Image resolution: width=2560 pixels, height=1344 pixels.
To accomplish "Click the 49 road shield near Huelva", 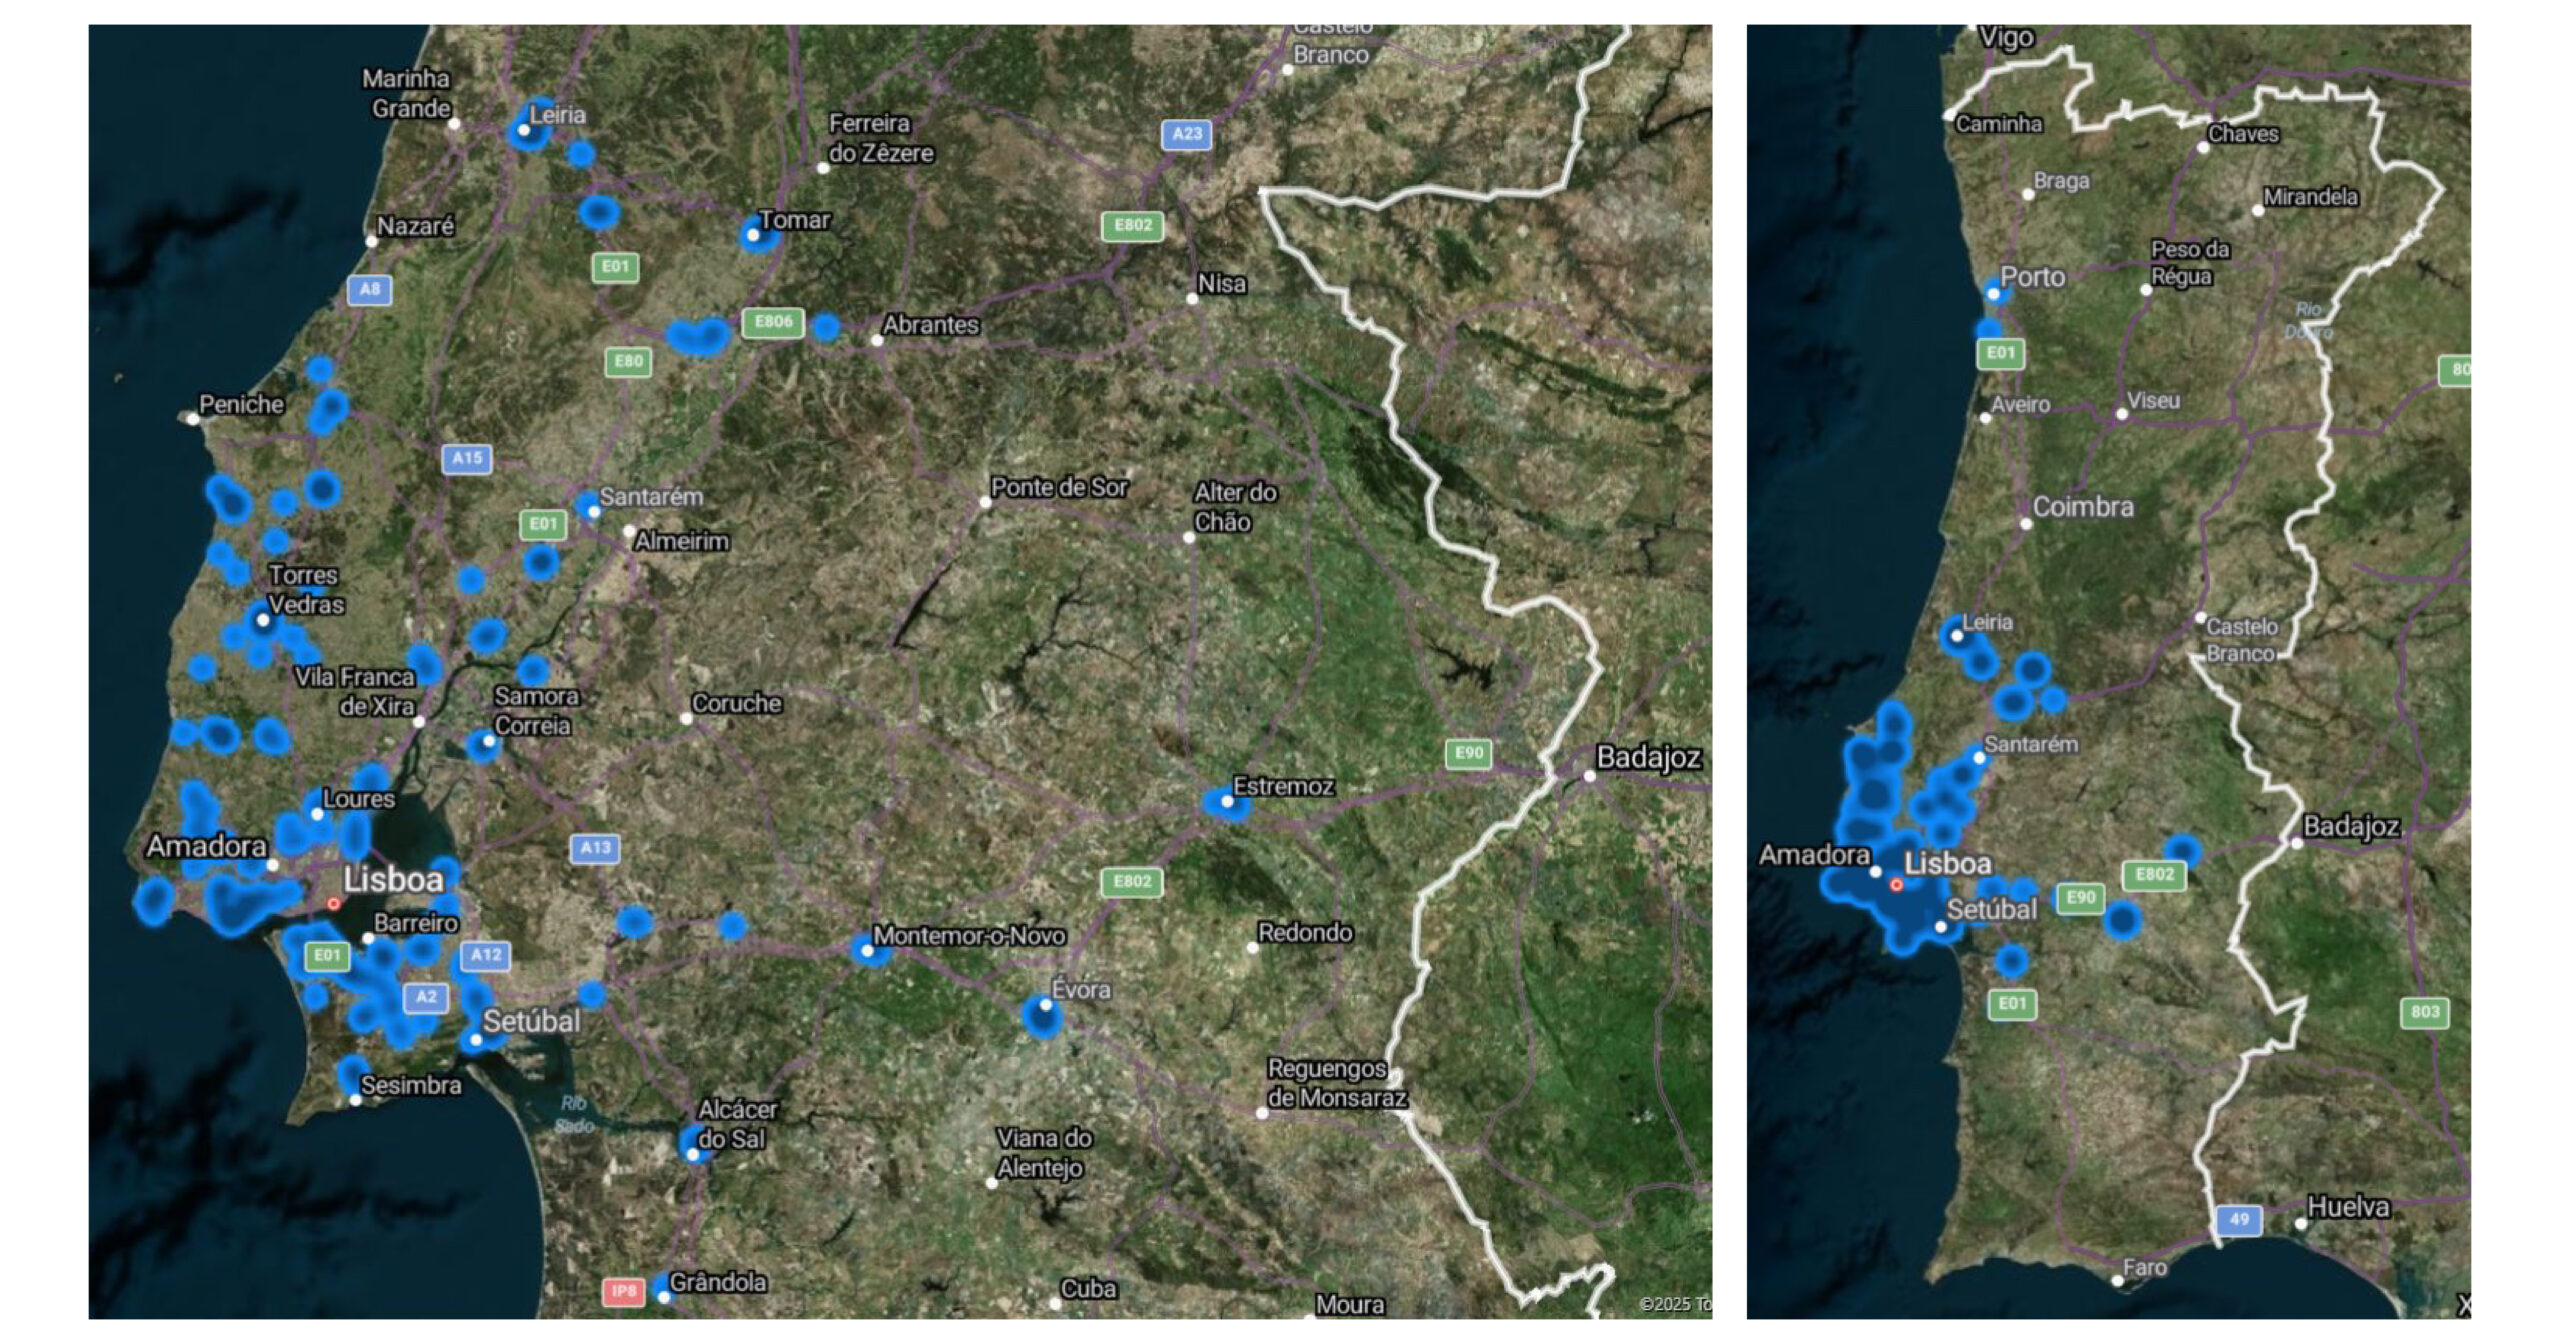I will [2238, 1220].
